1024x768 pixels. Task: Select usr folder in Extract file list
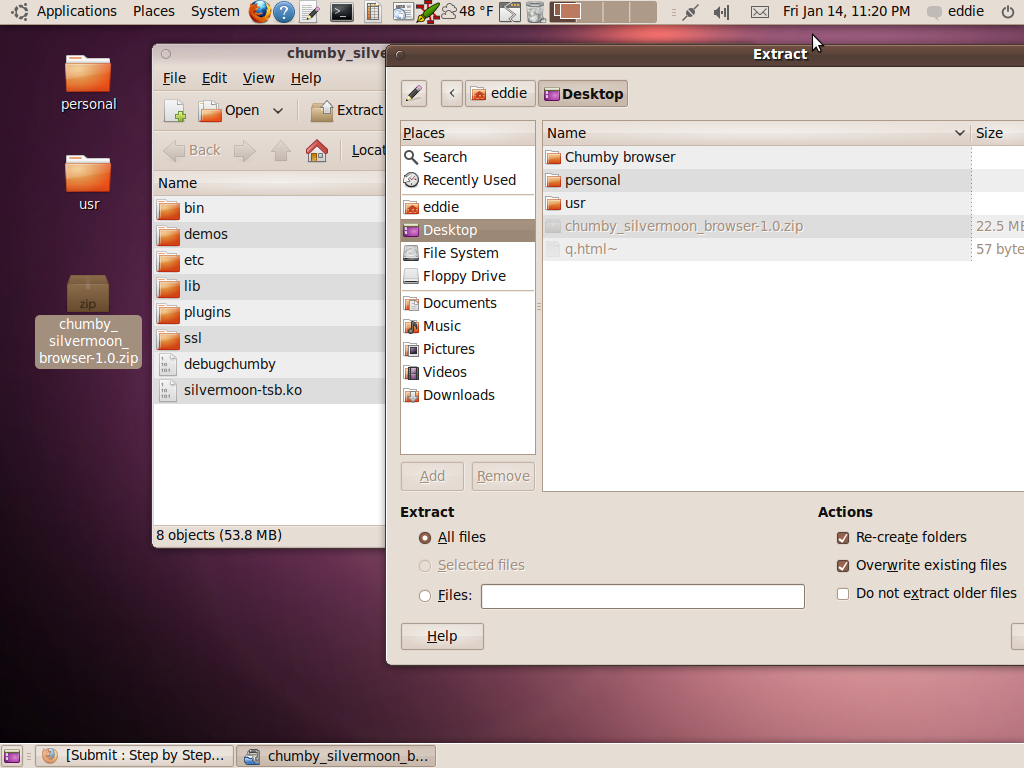(x=757, y=203)
